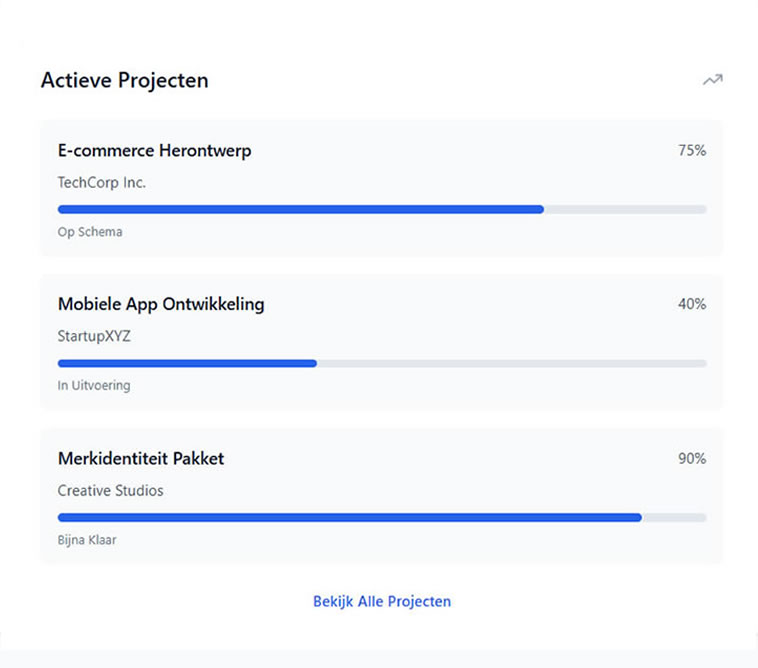Click the 90% progress value
Viewport: 758px width, 668px height.
coord(692,459)
